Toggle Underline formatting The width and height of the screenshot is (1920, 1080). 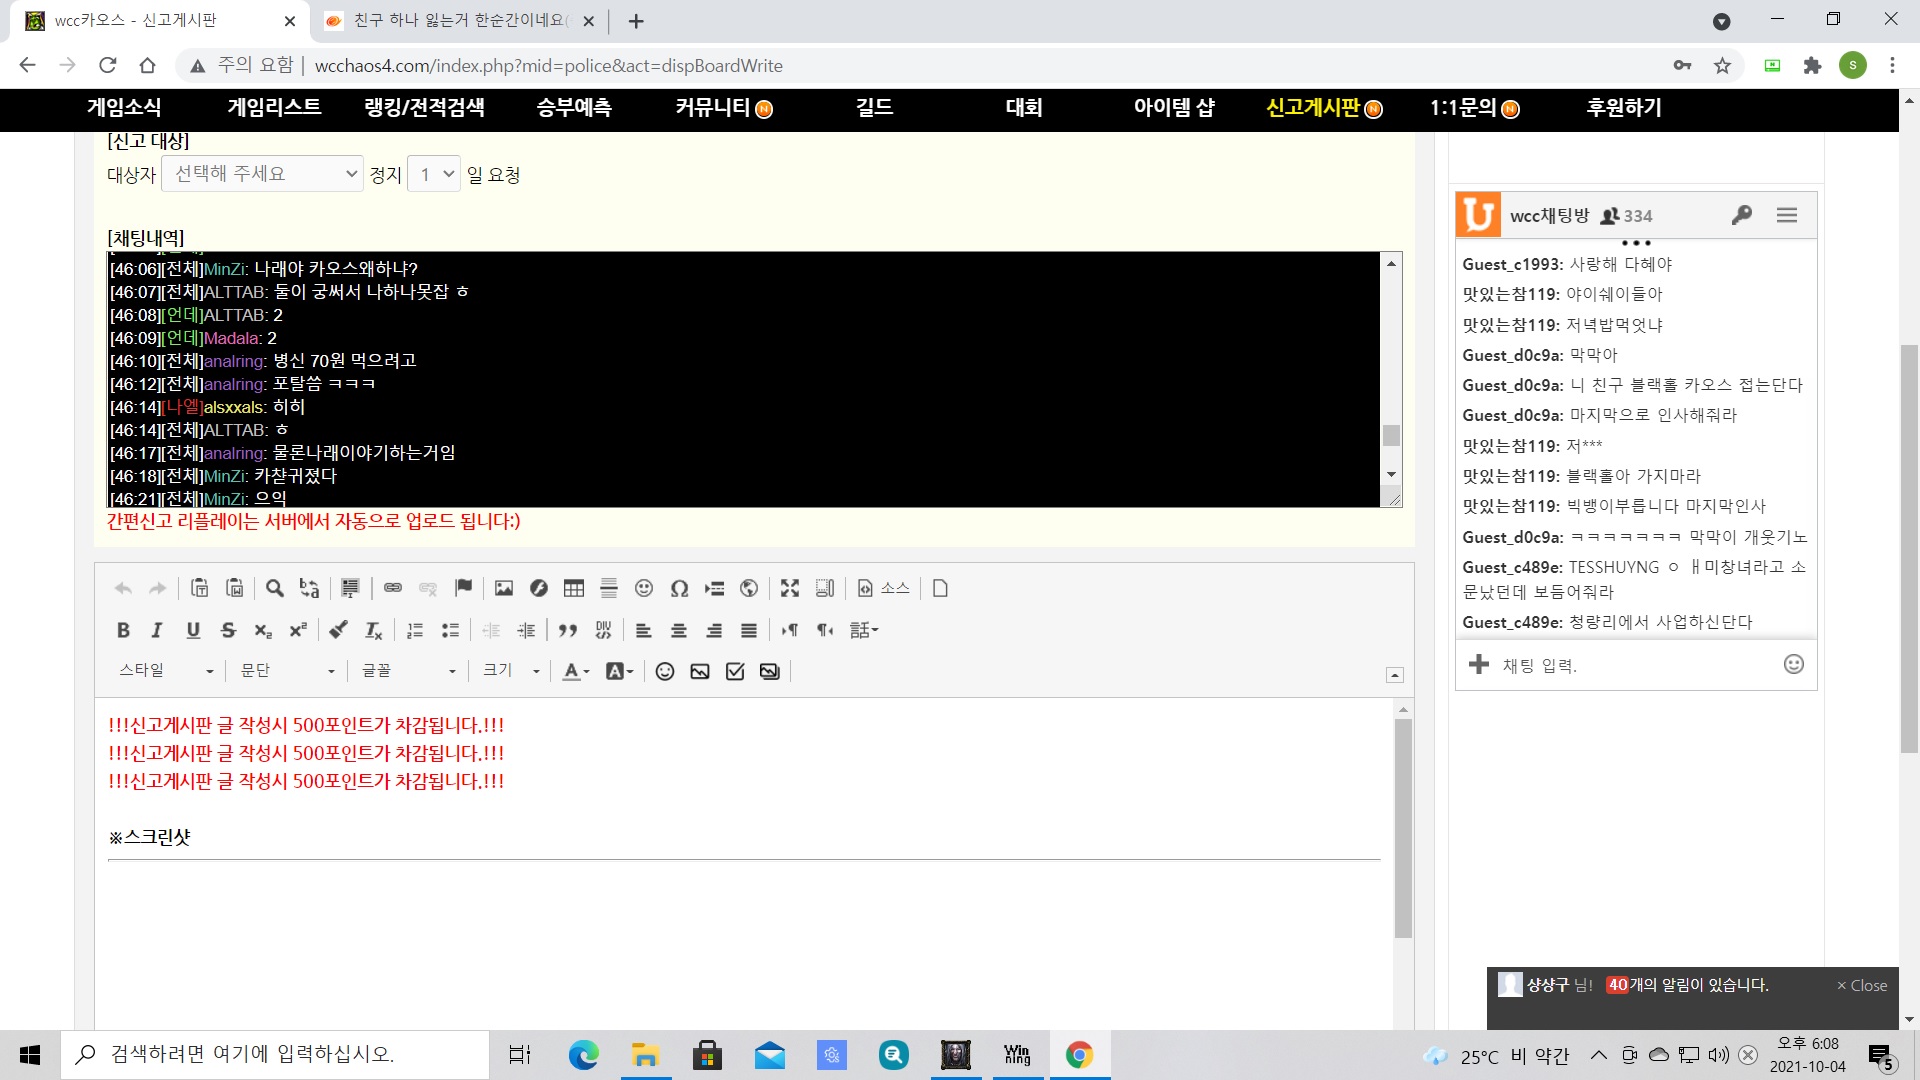point(193,630)
